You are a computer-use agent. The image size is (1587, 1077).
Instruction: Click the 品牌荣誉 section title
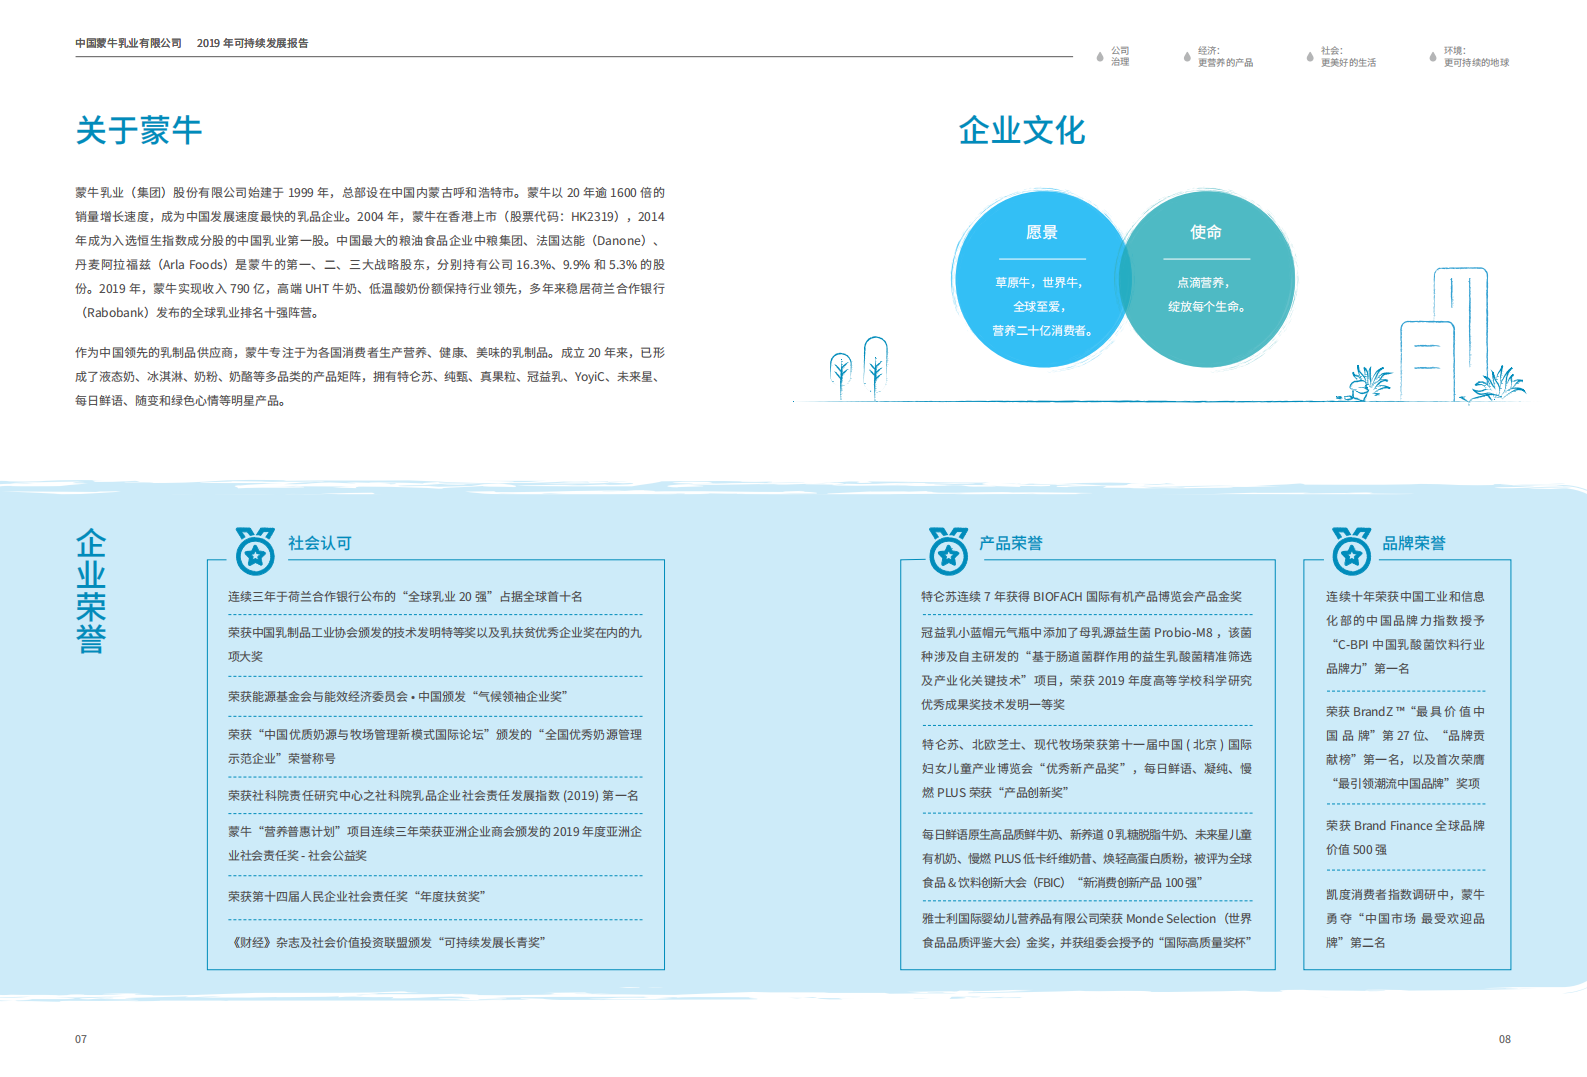click(1414, 543)
